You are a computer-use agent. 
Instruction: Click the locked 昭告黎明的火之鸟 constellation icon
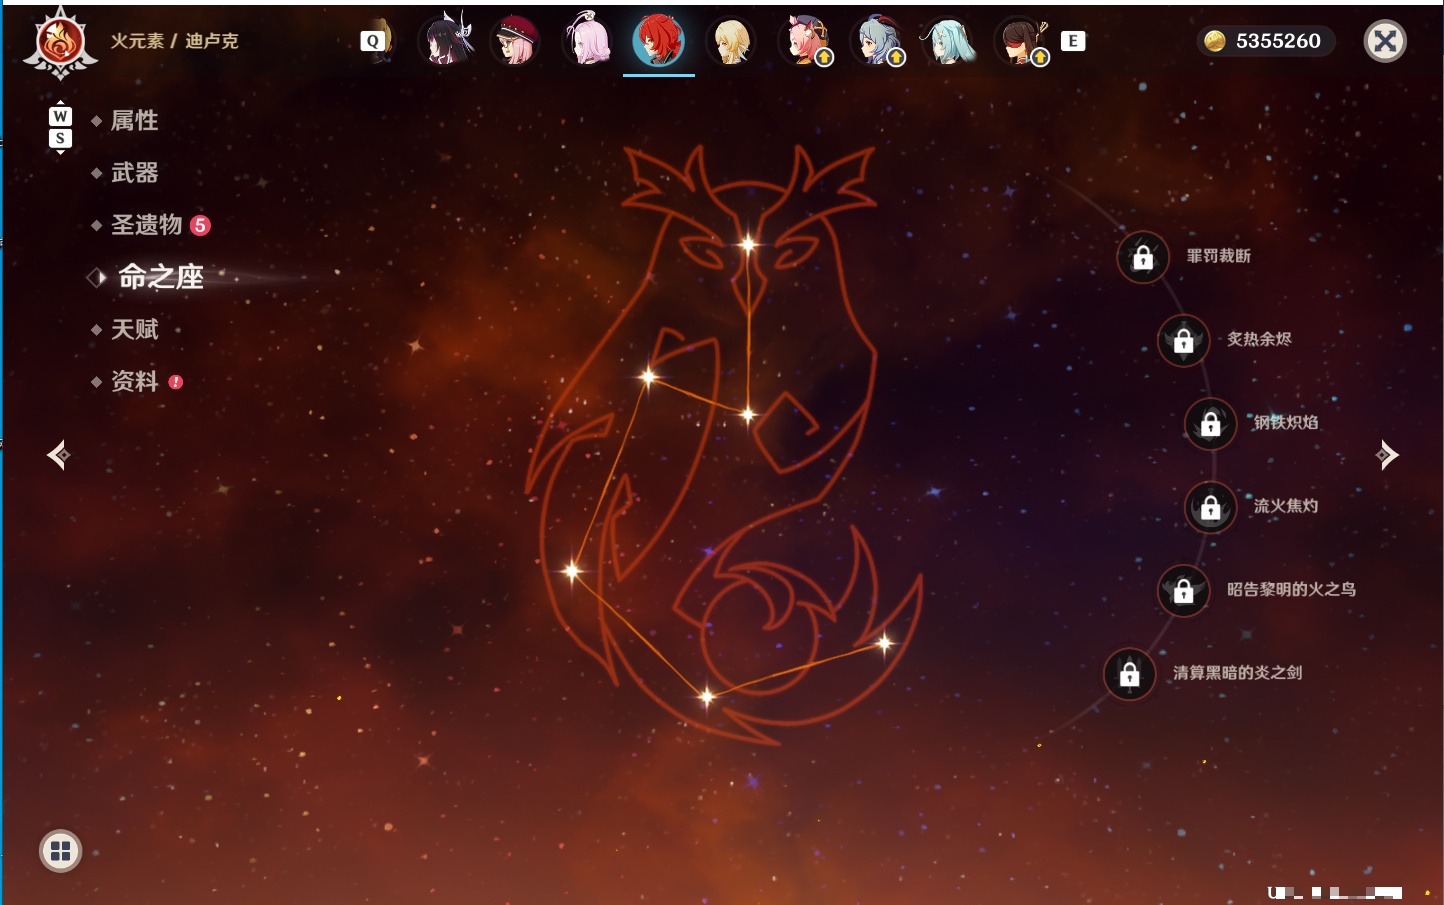(1183, 590)
